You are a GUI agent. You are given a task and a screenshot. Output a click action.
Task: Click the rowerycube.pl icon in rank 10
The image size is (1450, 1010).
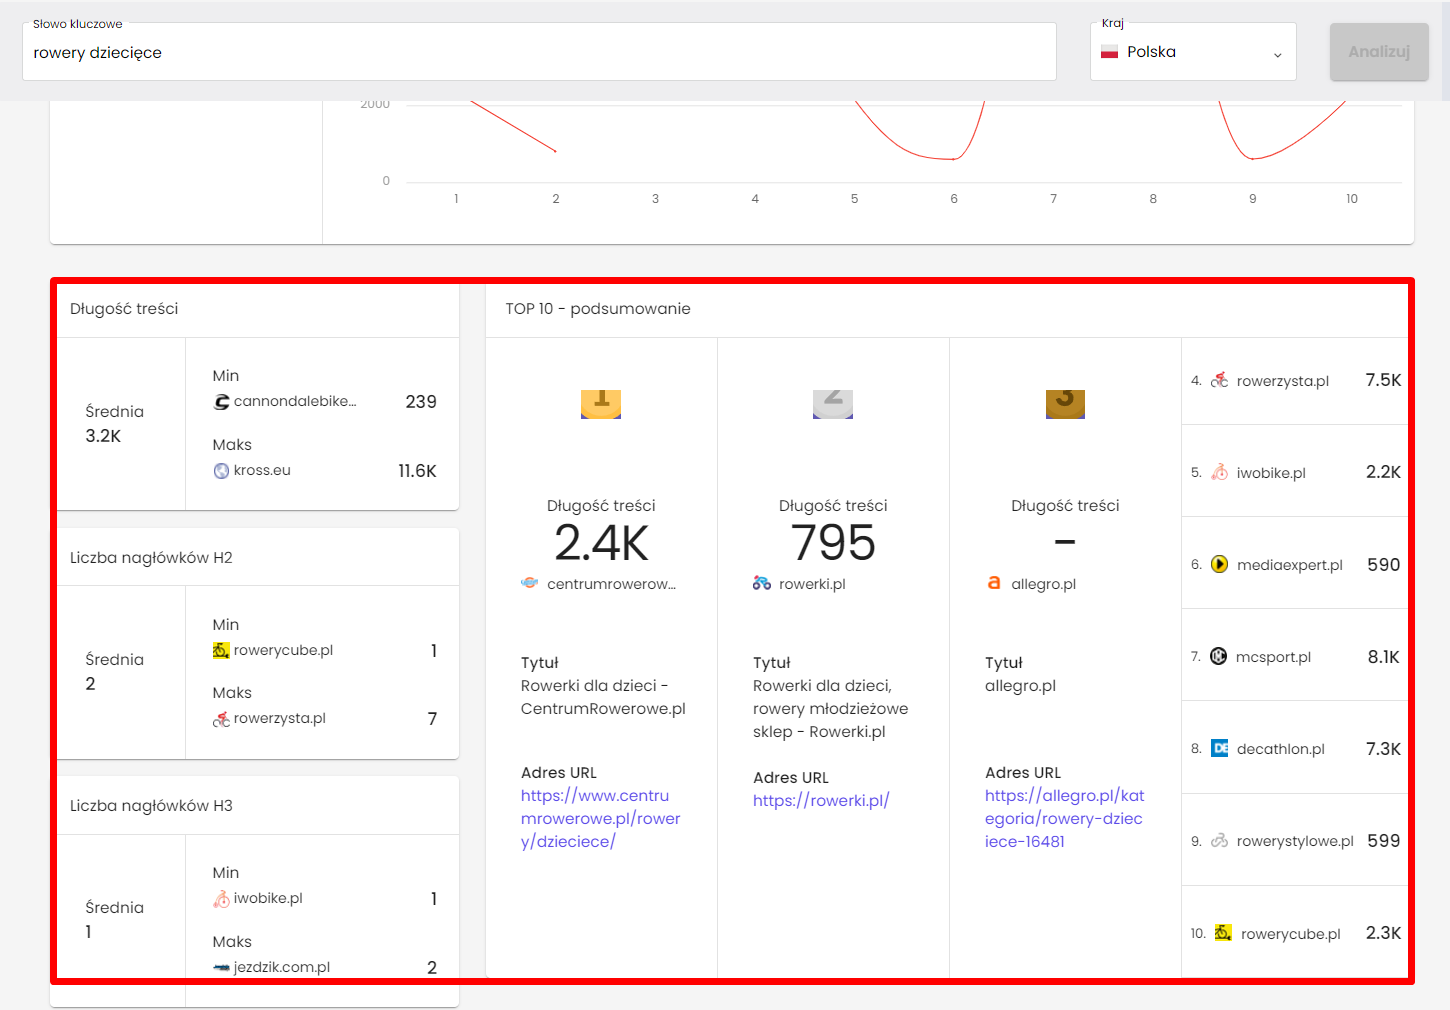click(1223, 933)
